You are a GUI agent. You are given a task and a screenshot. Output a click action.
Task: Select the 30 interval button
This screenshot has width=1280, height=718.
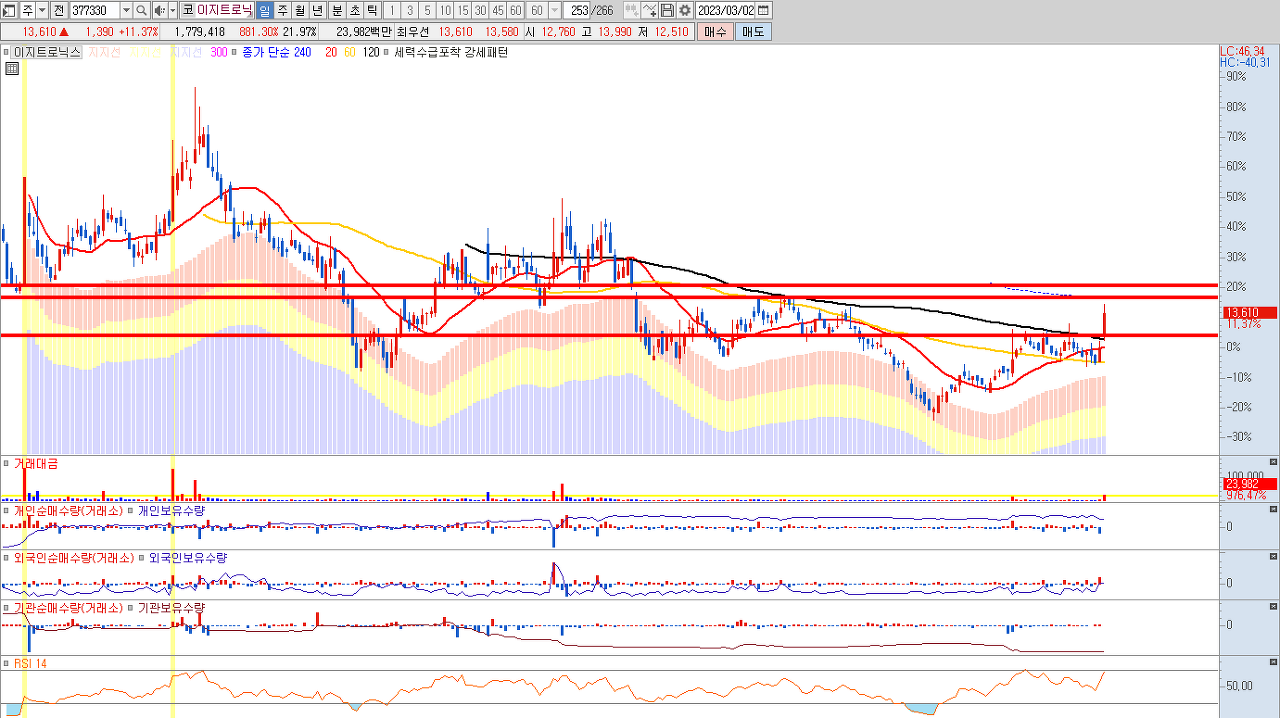click(x=480, y=10)
